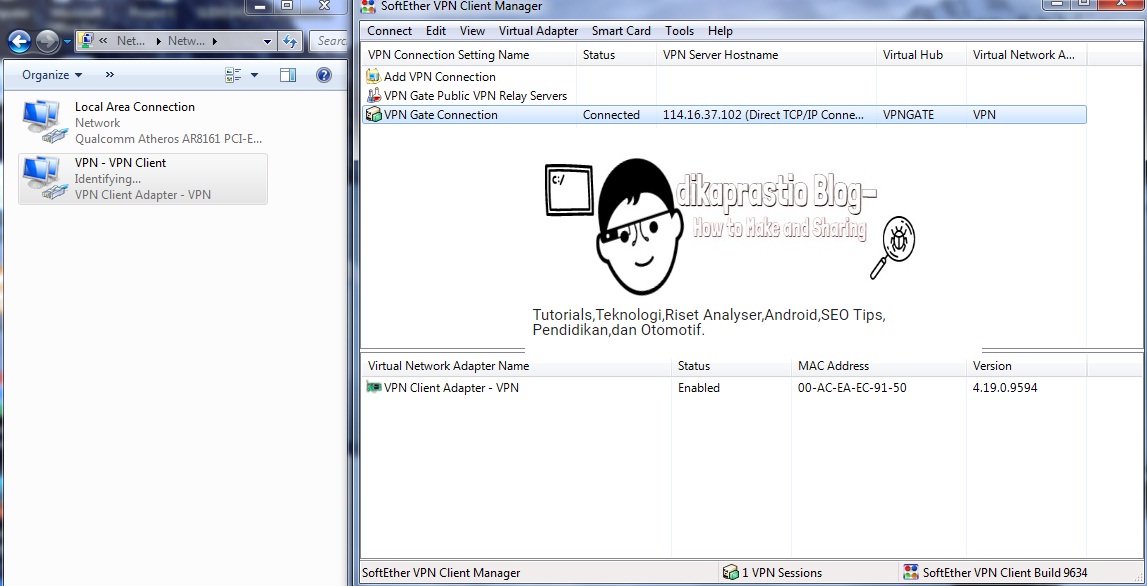Open the Help menu

point(720,31)
